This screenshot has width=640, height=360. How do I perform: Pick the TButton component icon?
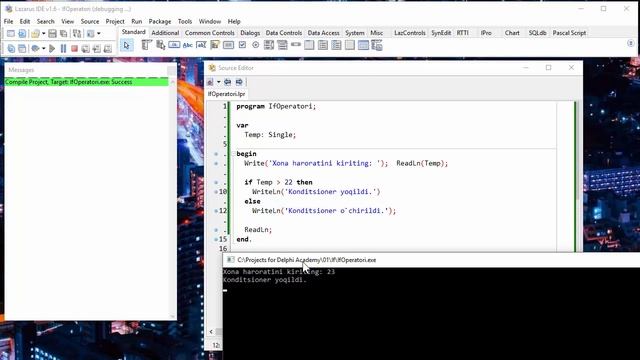pos(174,45)
